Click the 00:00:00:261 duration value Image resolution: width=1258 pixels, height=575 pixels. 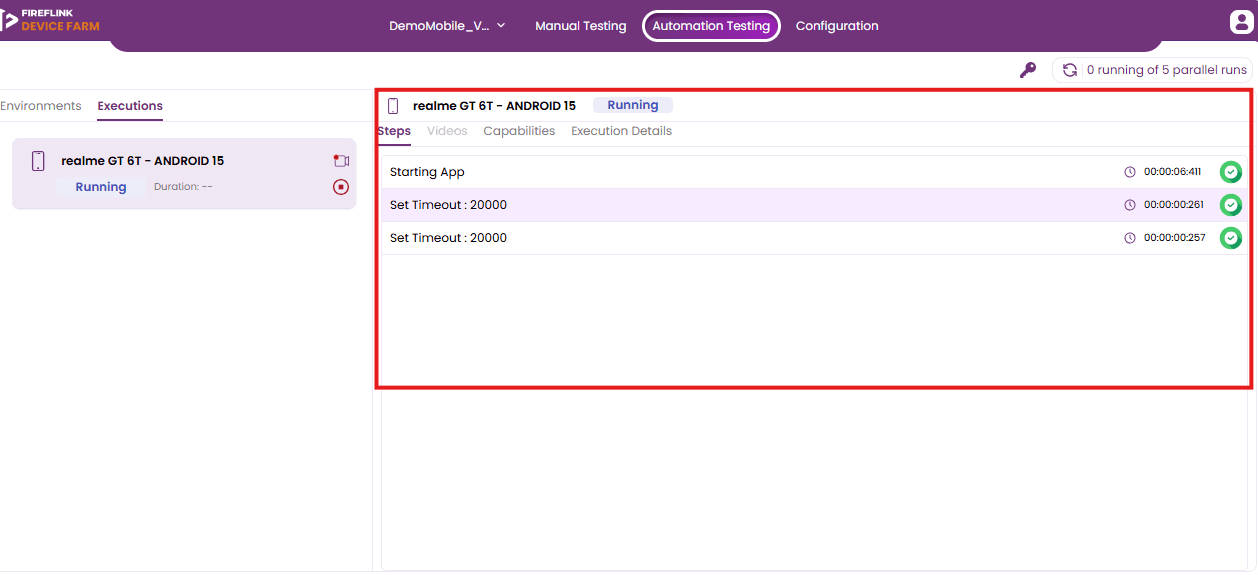(x=1174, y=205)
